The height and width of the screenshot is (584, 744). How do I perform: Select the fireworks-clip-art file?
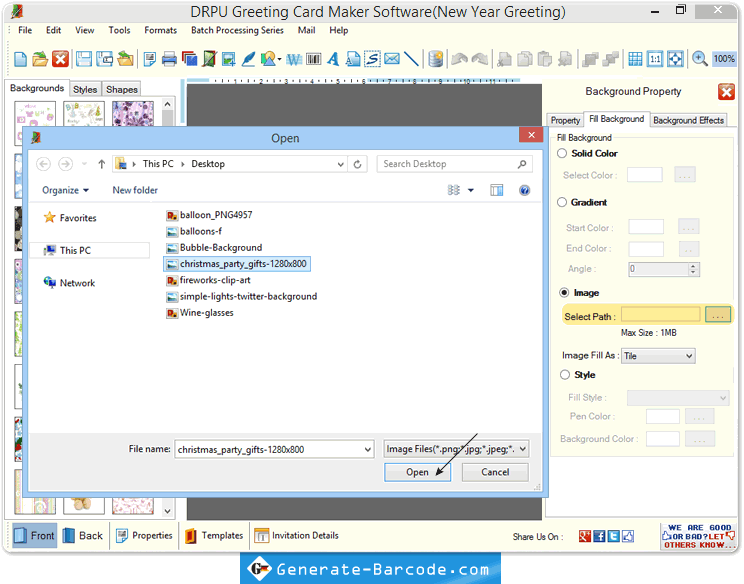click(208, 280)
